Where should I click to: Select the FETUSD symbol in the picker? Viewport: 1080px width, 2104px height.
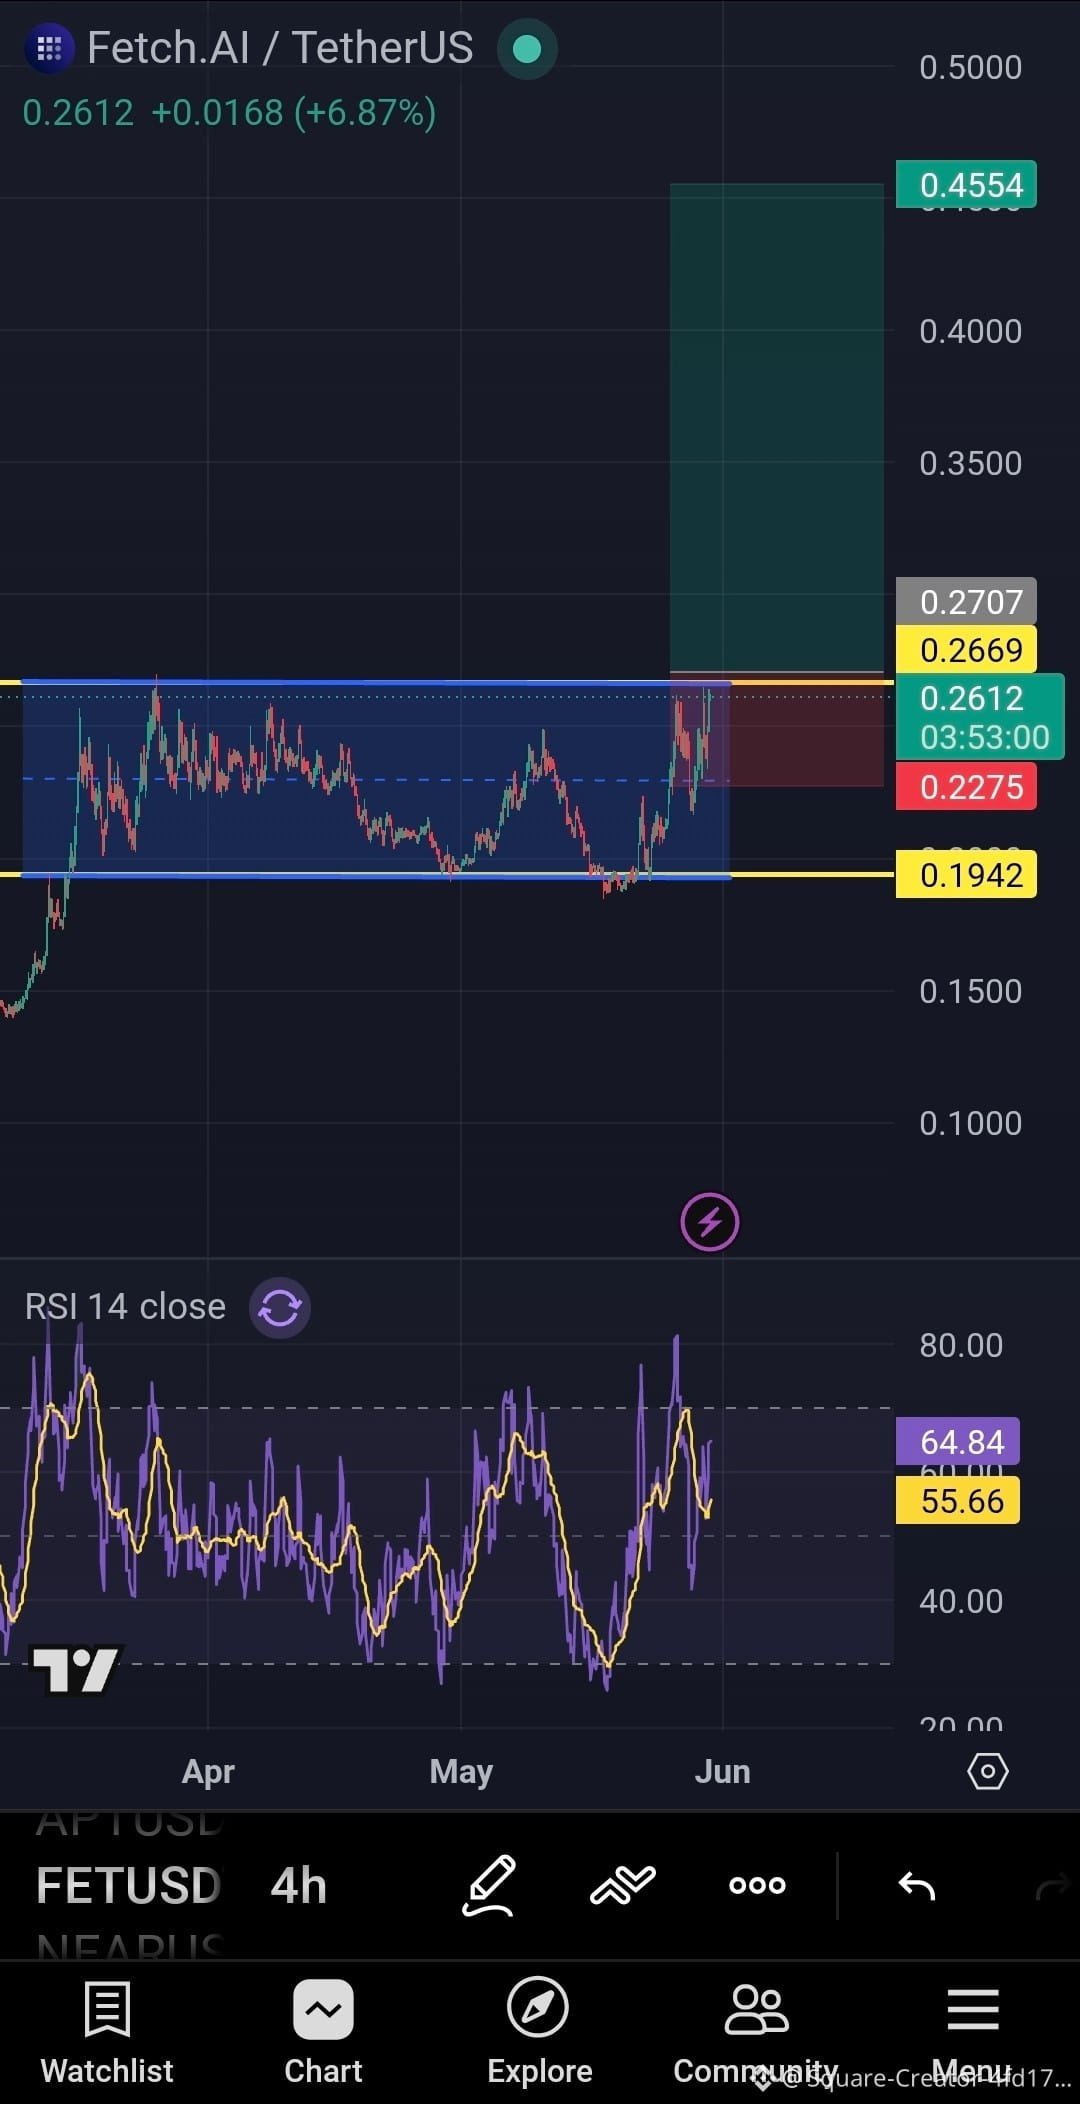click(x=128, y=1887)
